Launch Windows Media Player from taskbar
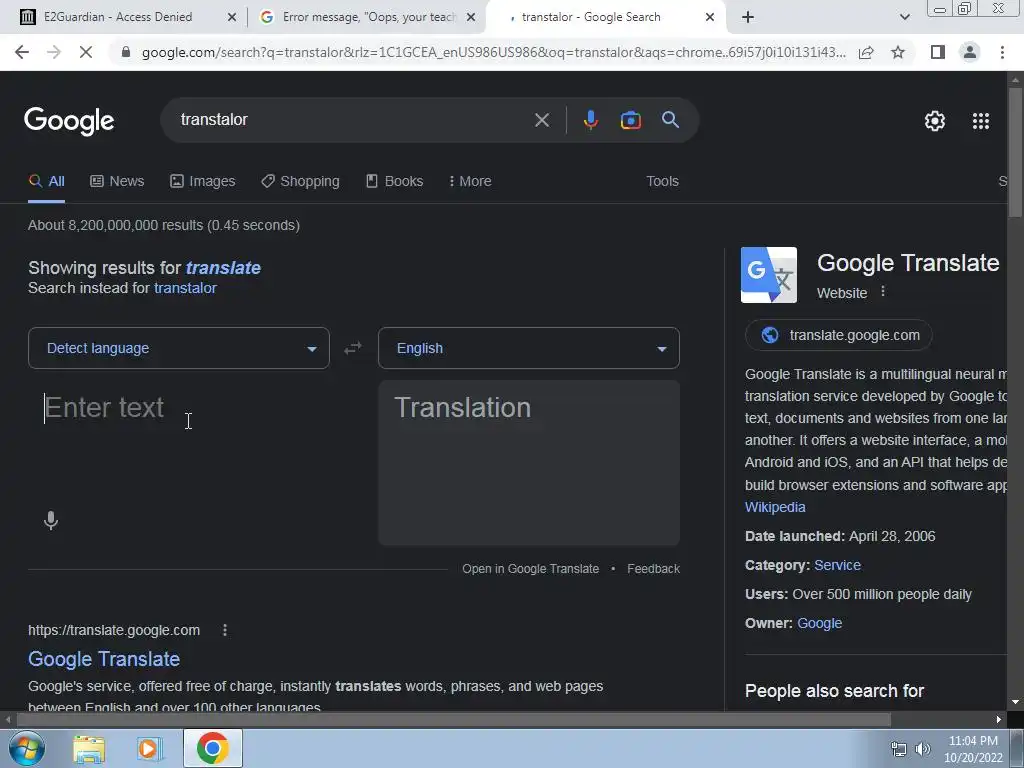This screenshot has width=1024, height=768. coord(150,749)
